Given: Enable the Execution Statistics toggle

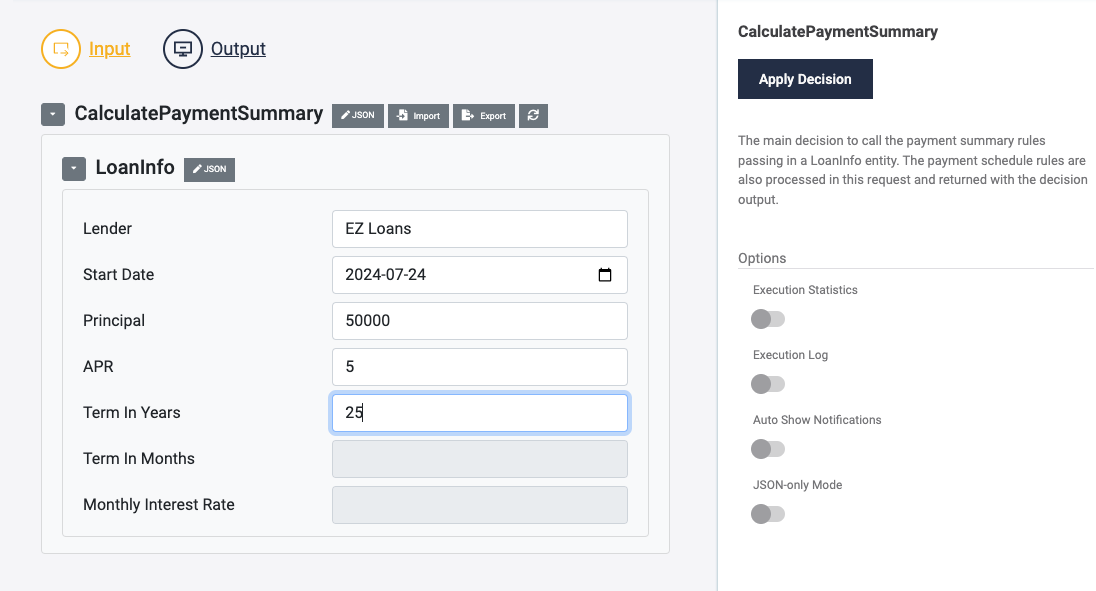Looking at the screenshot, I should pyautogui.click(x=768, y=319).
